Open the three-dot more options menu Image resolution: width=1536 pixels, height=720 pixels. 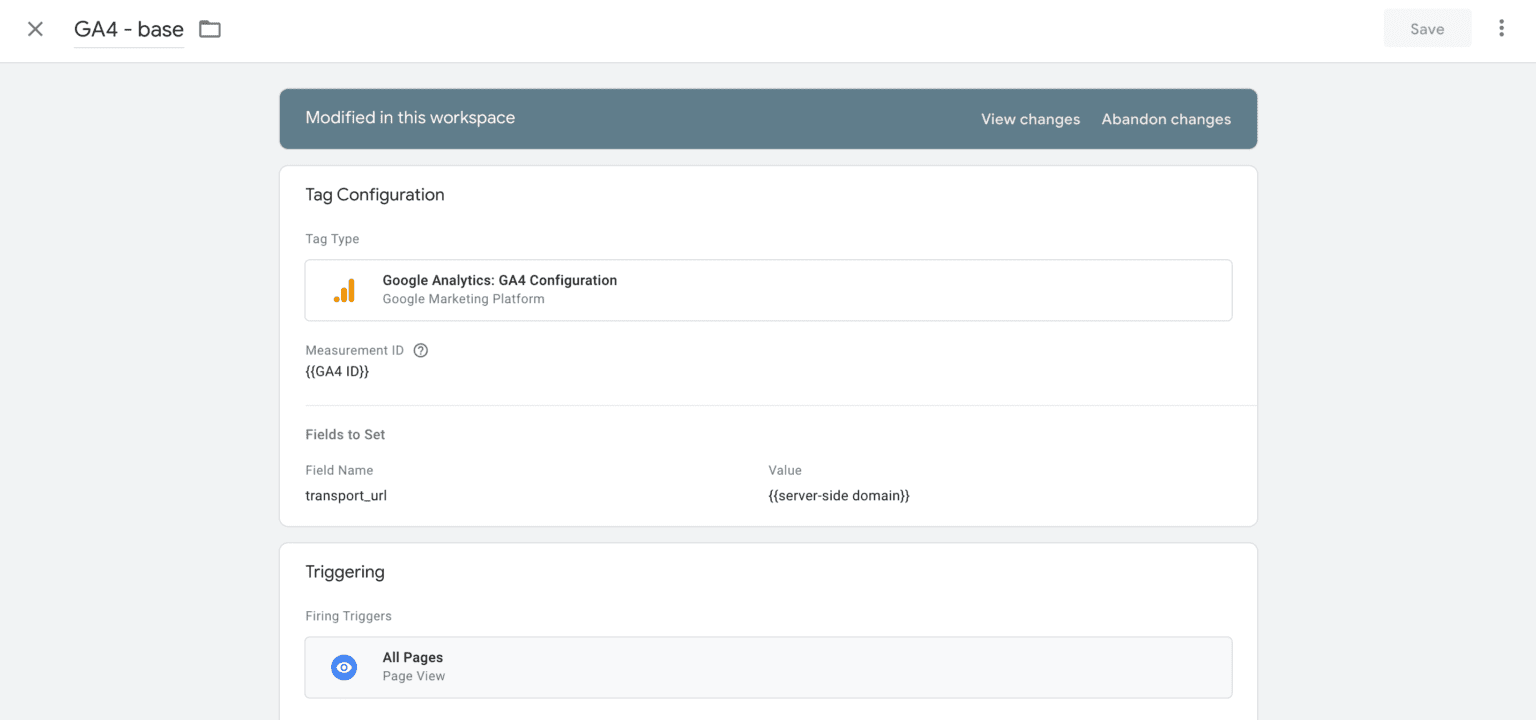[x=1501, y=28]
